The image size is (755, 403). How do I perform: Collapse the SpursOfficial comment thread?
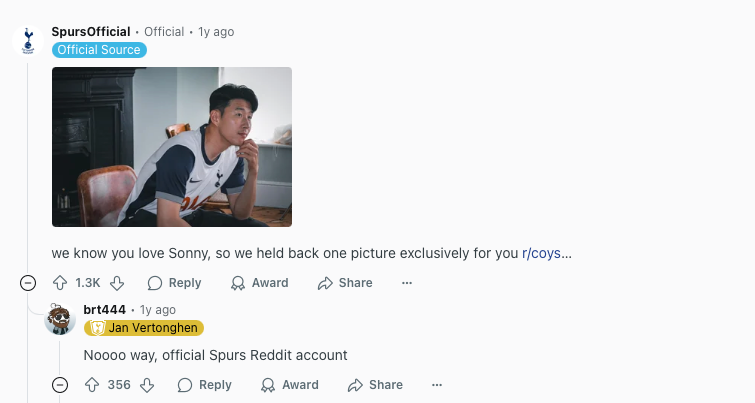(28, 283)
